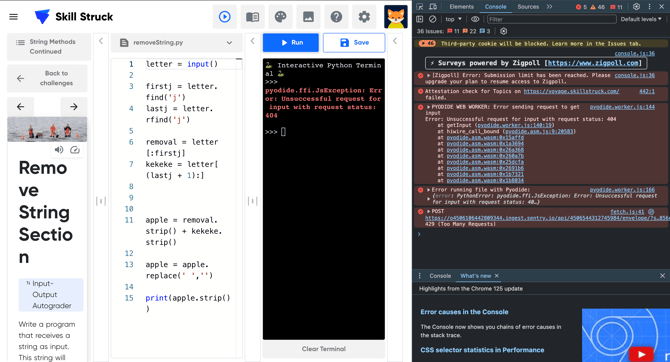Clear Terminal output
670x362 pixels.
point(323,349)
